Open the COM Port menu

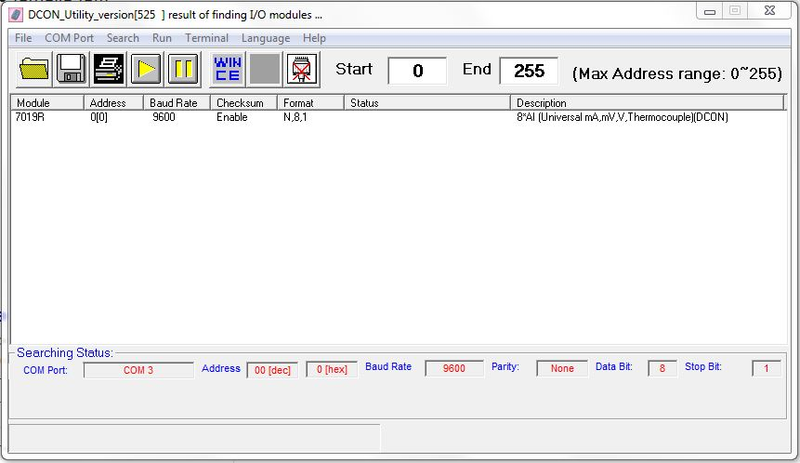[69, 38]
